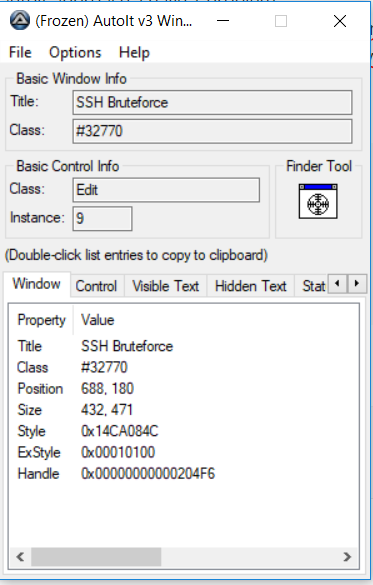Switch to the Control tab
Image resolution: width=373 pixels, height=585 pixels.
point(96,286)
